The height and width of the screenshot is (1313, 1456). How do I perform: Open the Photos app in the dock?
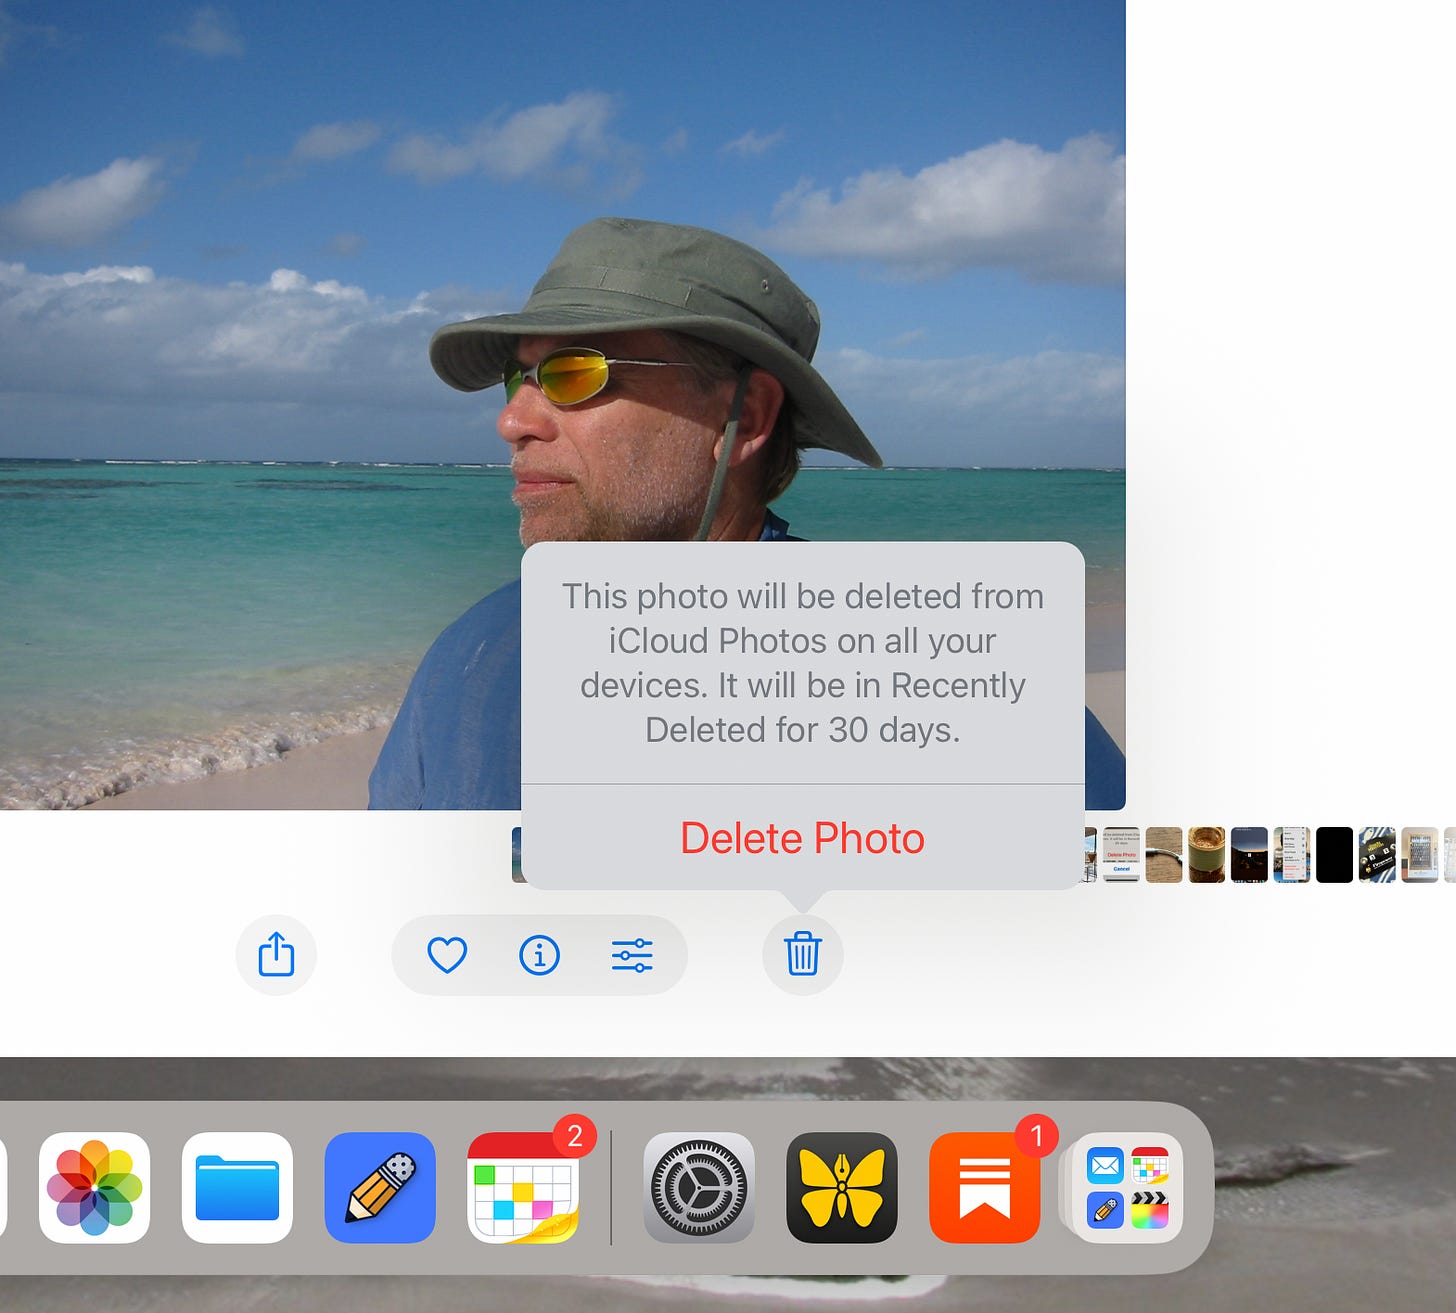pos(95,1188)
